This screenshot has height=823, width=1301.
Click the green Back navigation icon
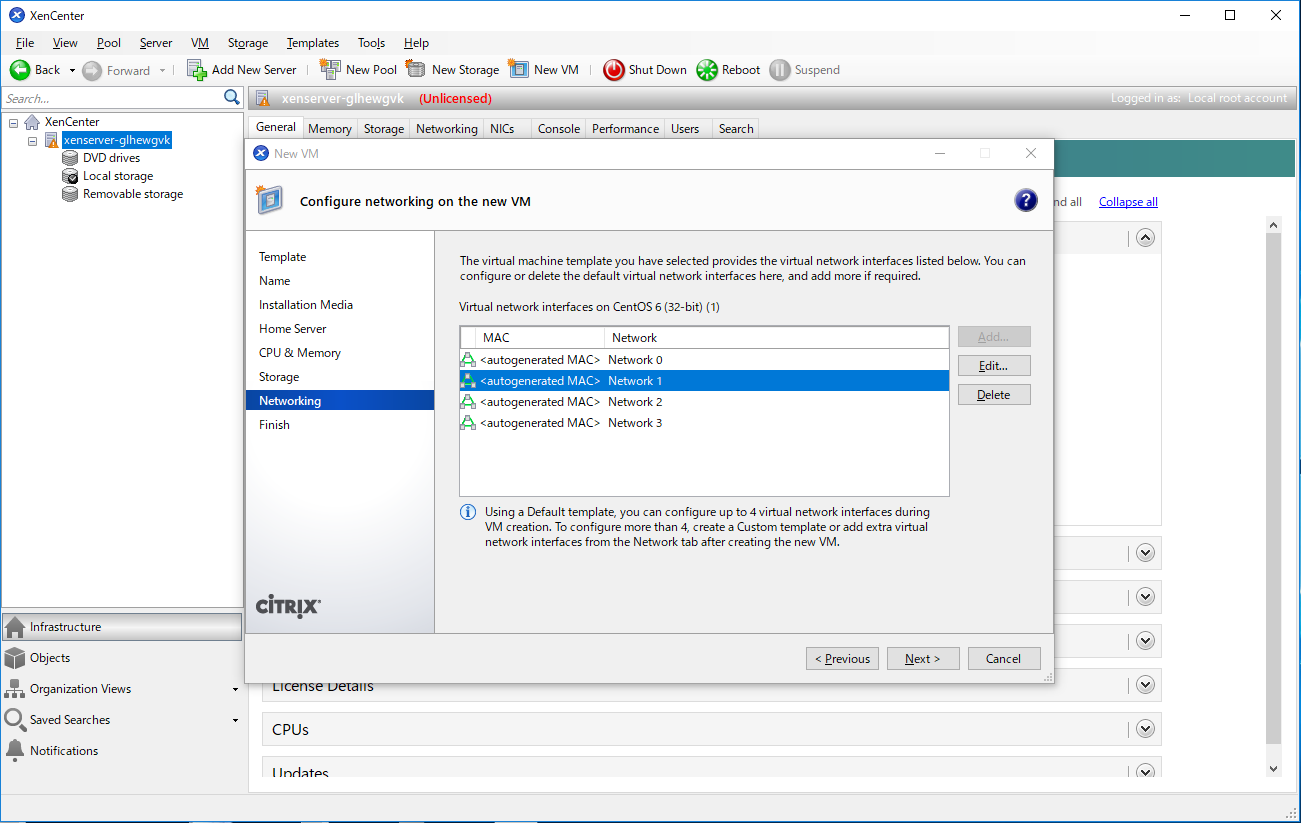coord(20,69)
